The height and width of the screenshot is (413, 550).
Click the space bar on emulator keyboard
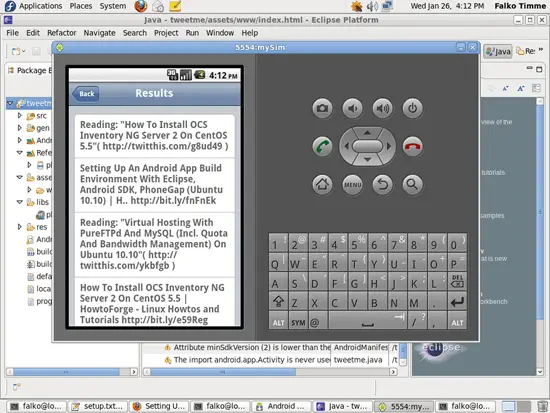pyautogui.click(x=367, y=321)
